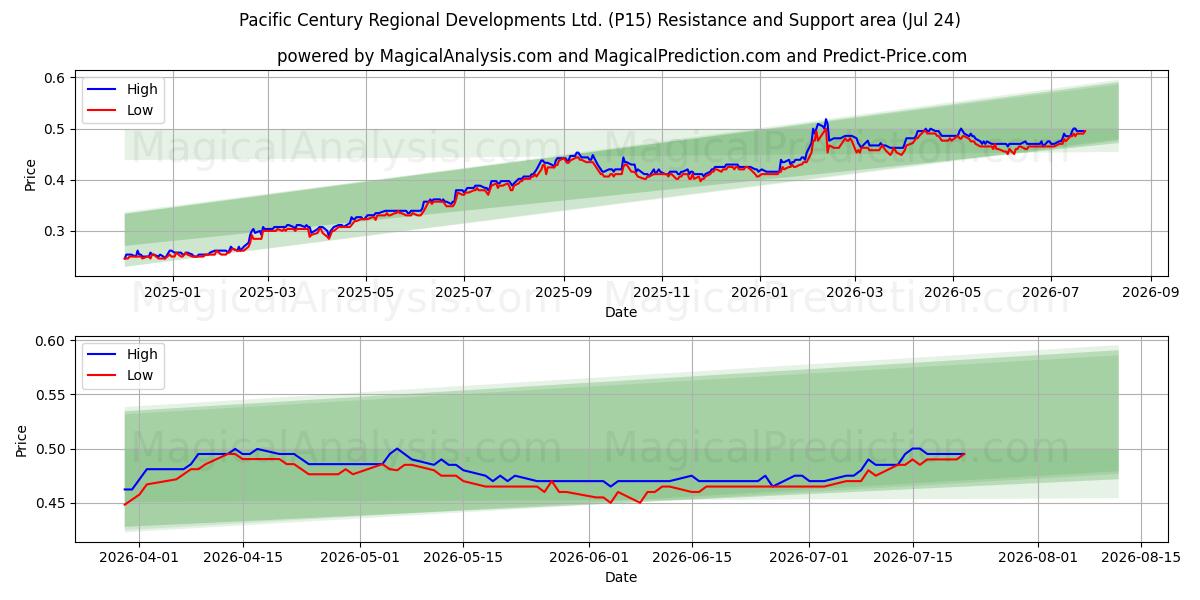Click the 0.60 y-axis tick in bottom chart
Image resolution: width=1200 pixels, height=600 pixels.
click(52, 341)
